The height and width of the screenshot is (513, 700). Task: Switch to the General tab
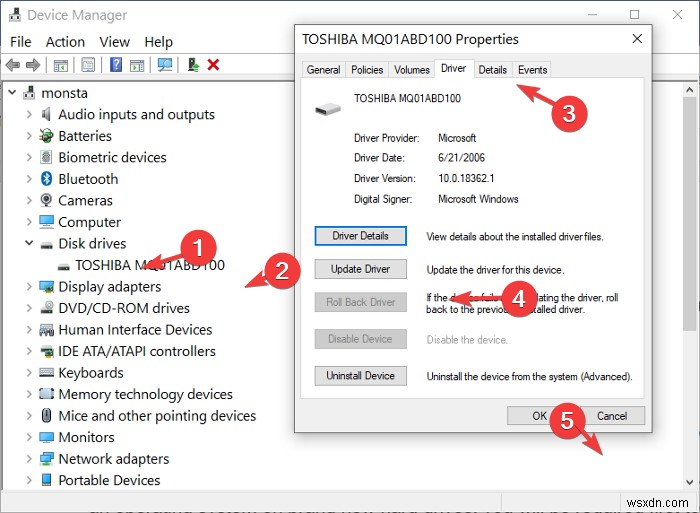323,70
